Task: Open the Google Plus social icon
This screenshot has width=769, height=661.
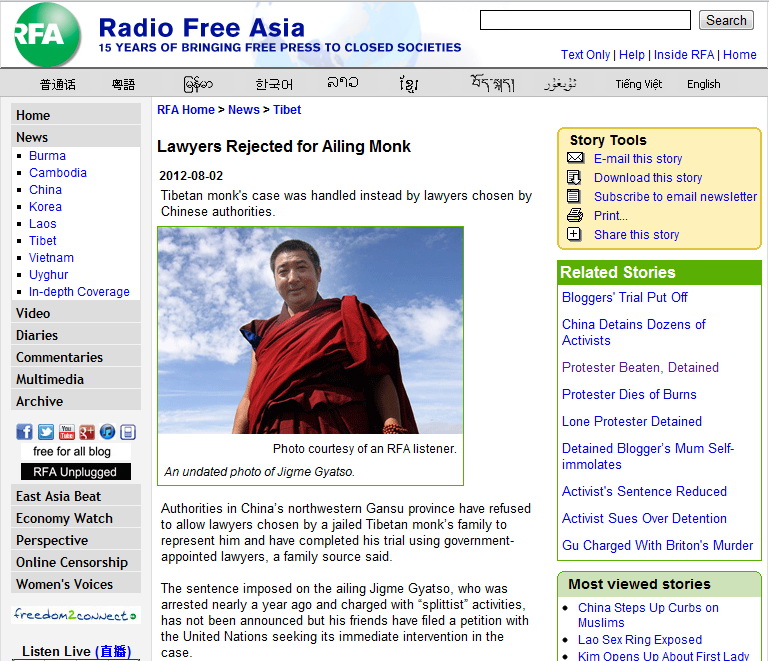Action: [87, 432]
